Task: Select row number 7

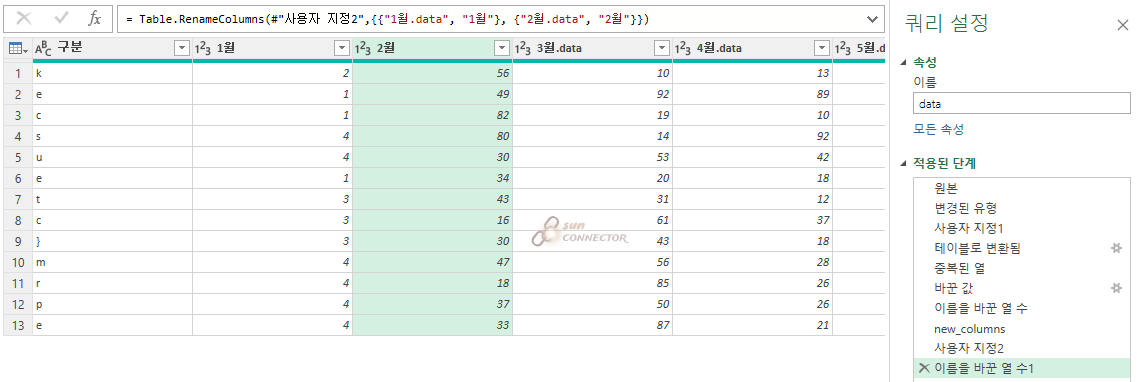Action: [x=17, y=199]
